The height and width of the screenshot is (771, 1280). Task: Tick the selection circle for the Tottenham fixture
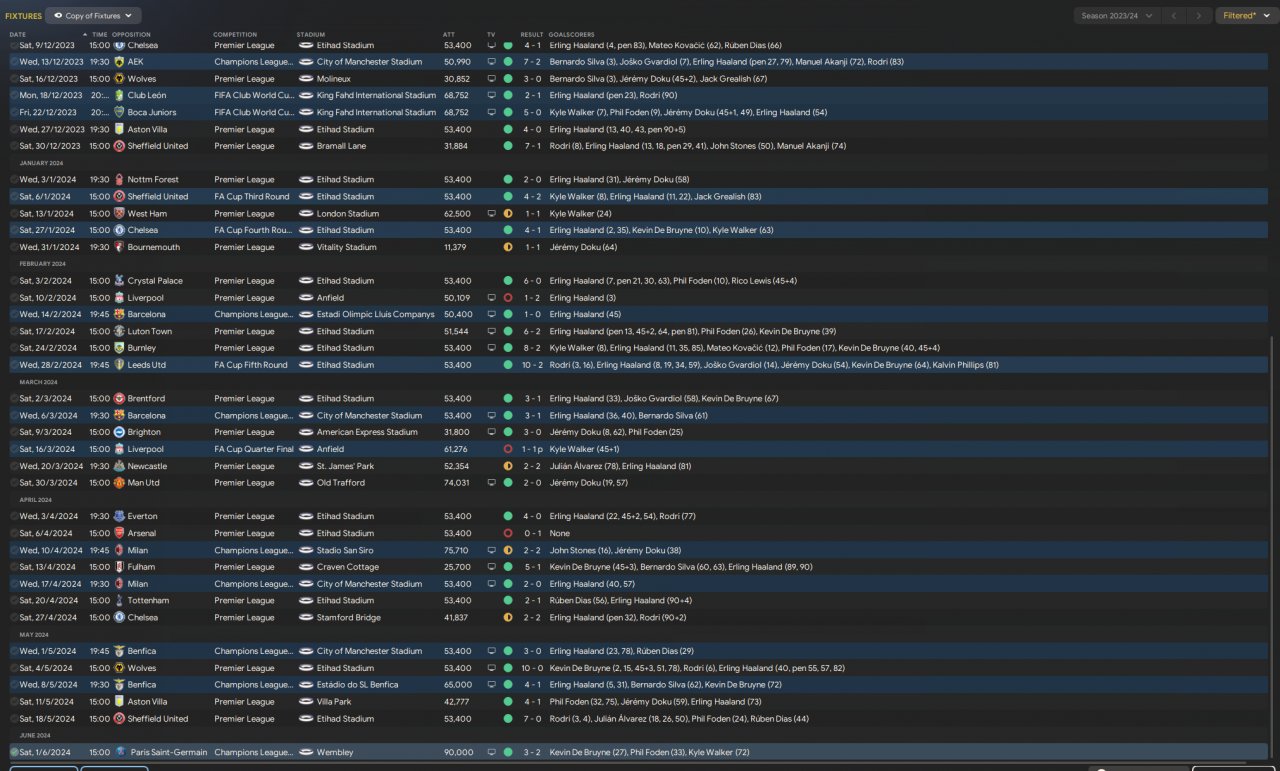point(14,601)
